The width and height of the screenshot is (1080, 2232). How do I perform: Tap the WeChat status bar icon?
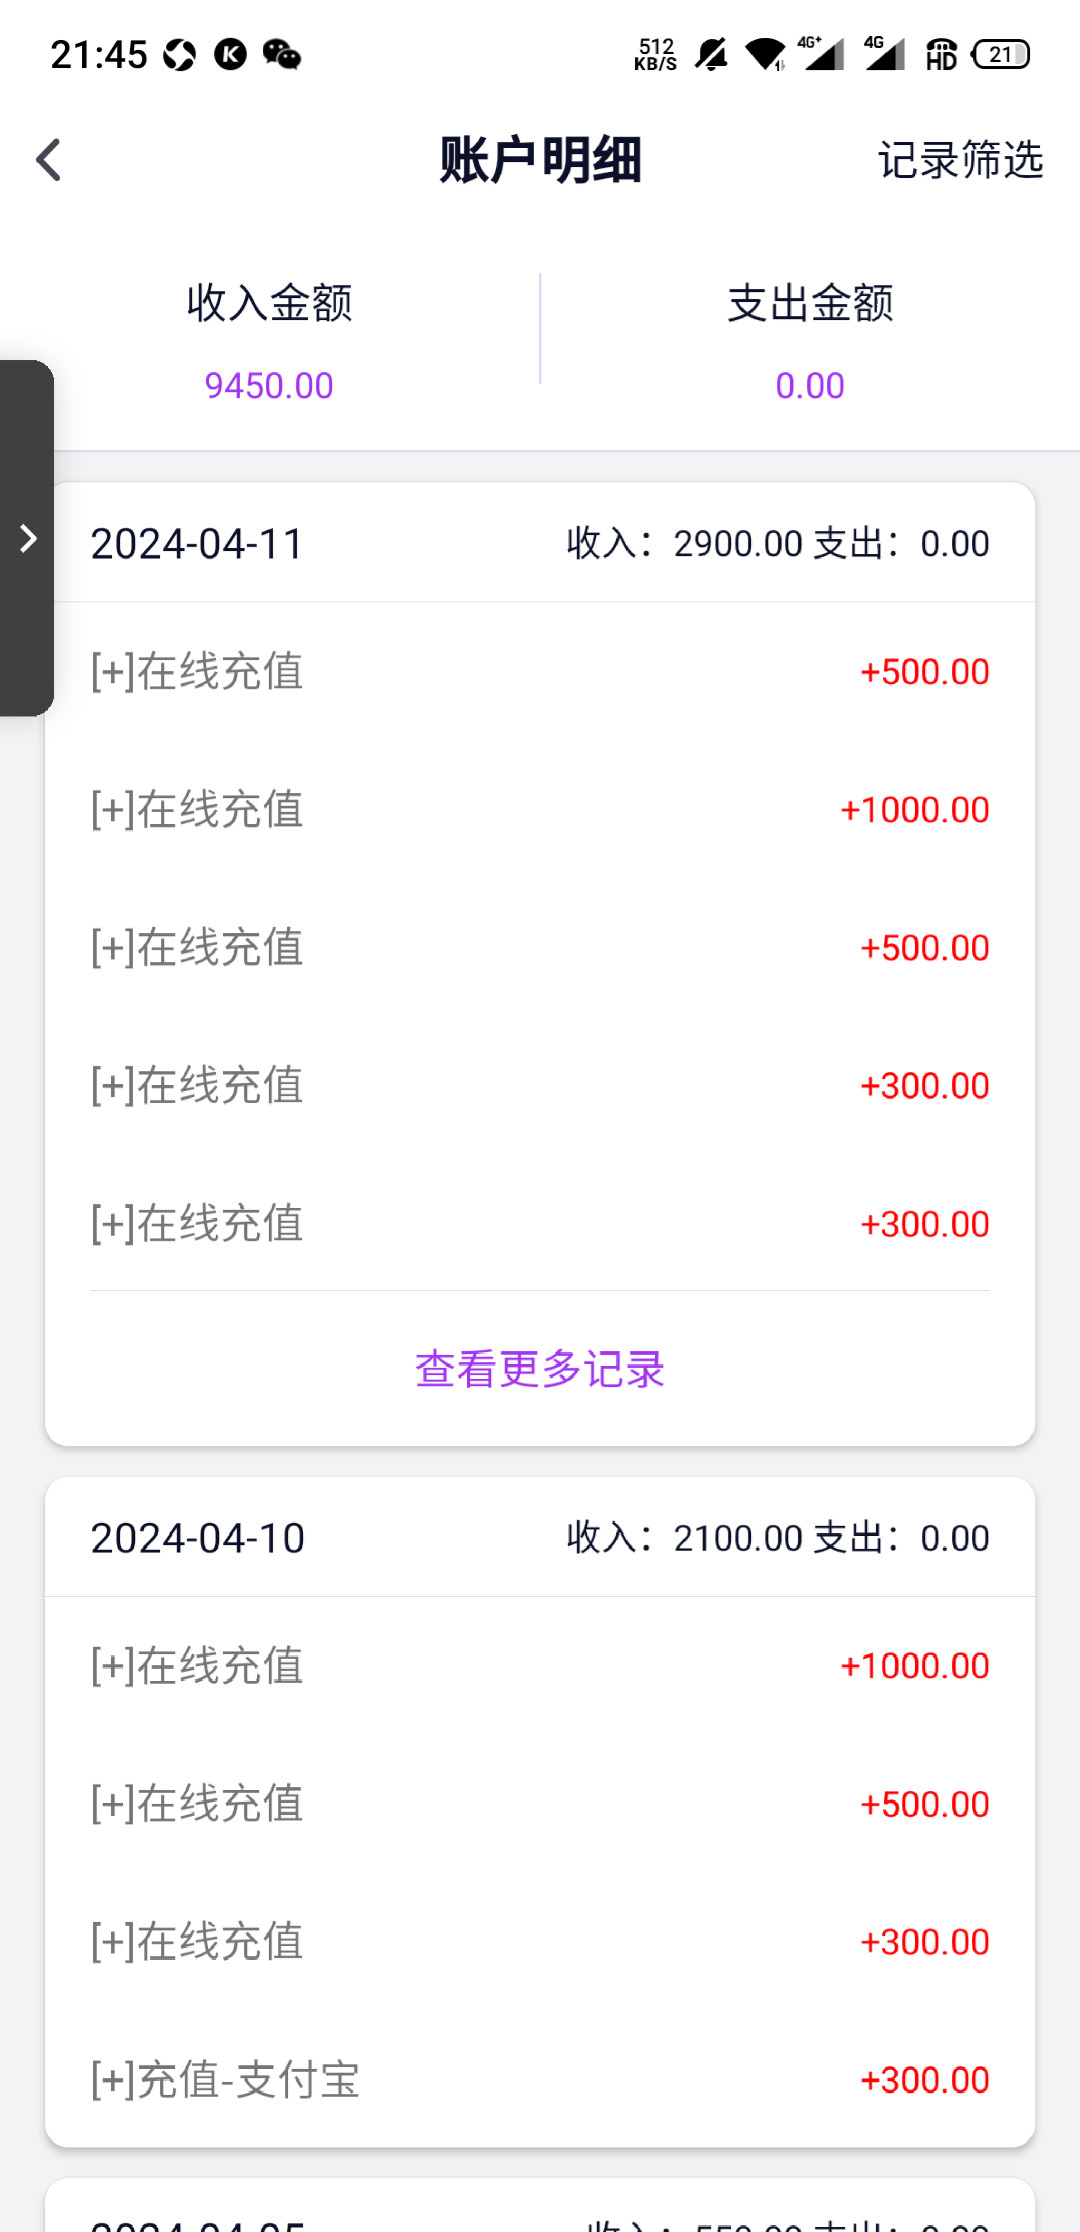click(x=282, y=54)
